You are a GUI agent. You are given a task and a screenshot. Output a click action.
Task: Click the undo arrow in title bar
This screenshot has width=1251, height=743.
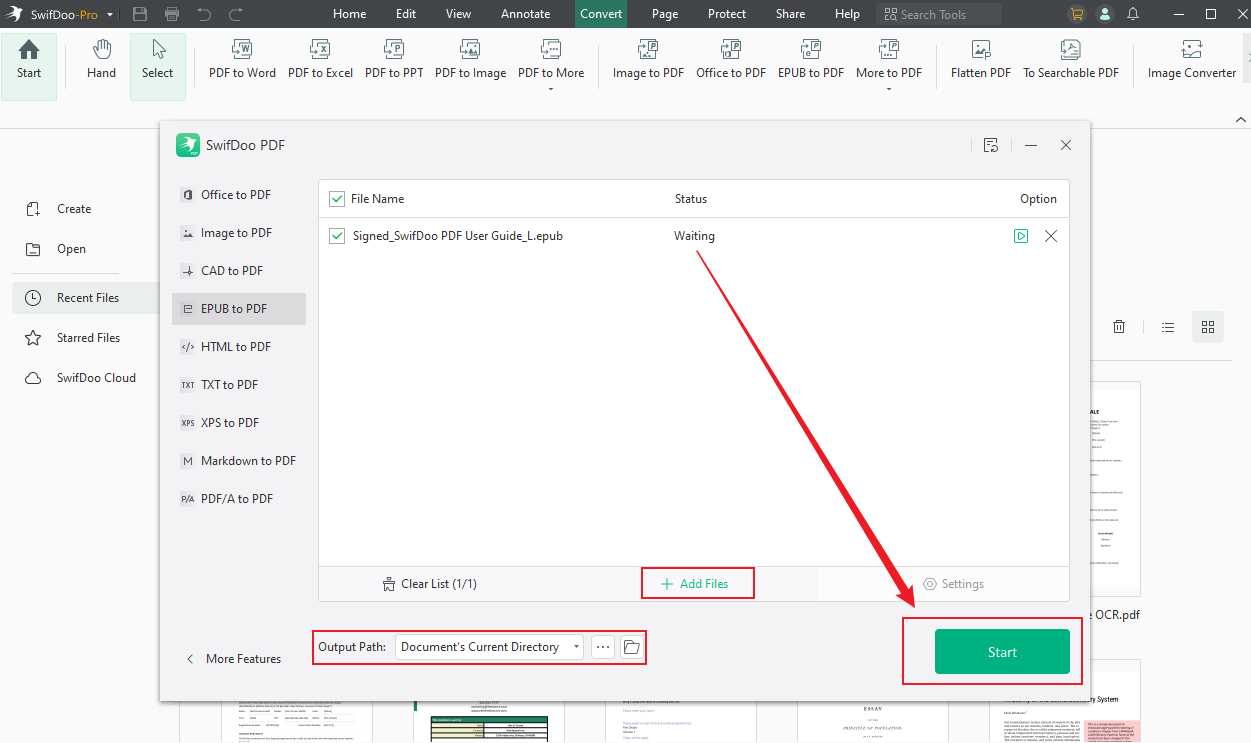(204, 14)
